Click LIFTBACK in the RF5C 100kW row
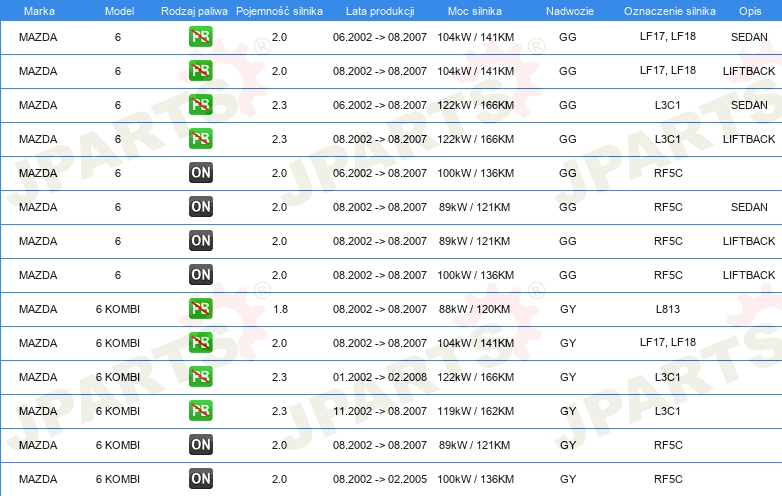This screenshot has width=782, height=496. (749, 275)
